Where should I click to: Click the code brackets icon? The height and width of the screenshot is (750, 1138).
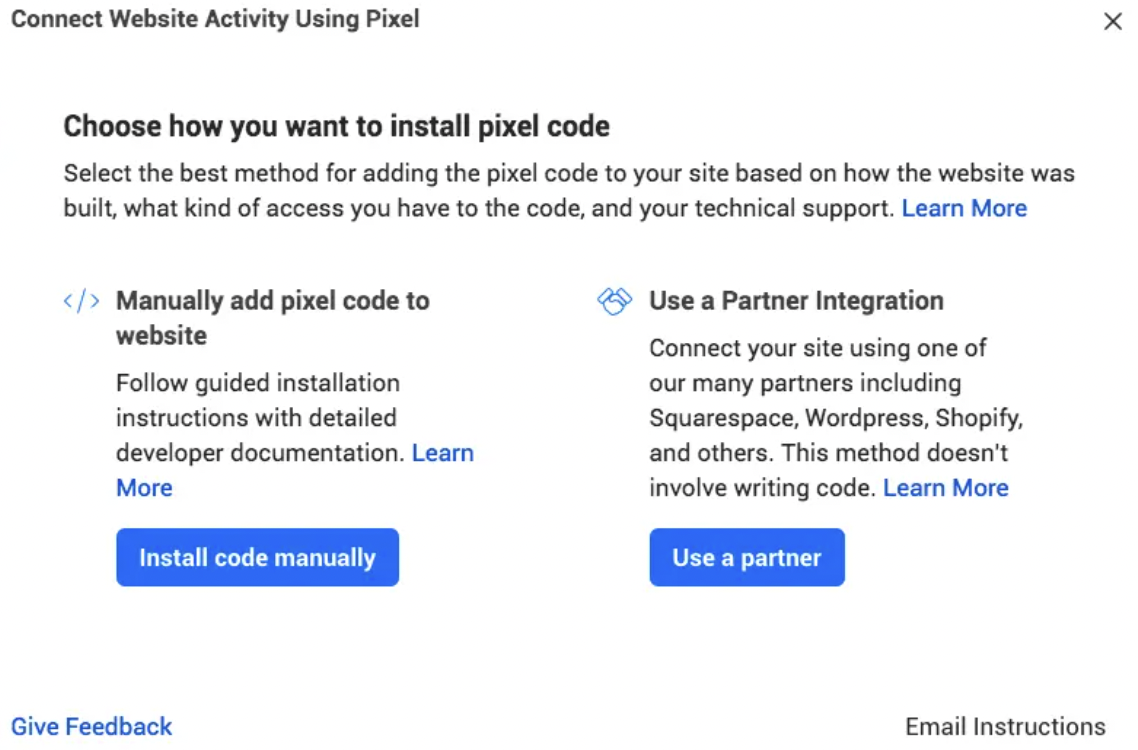coord(81,301)
